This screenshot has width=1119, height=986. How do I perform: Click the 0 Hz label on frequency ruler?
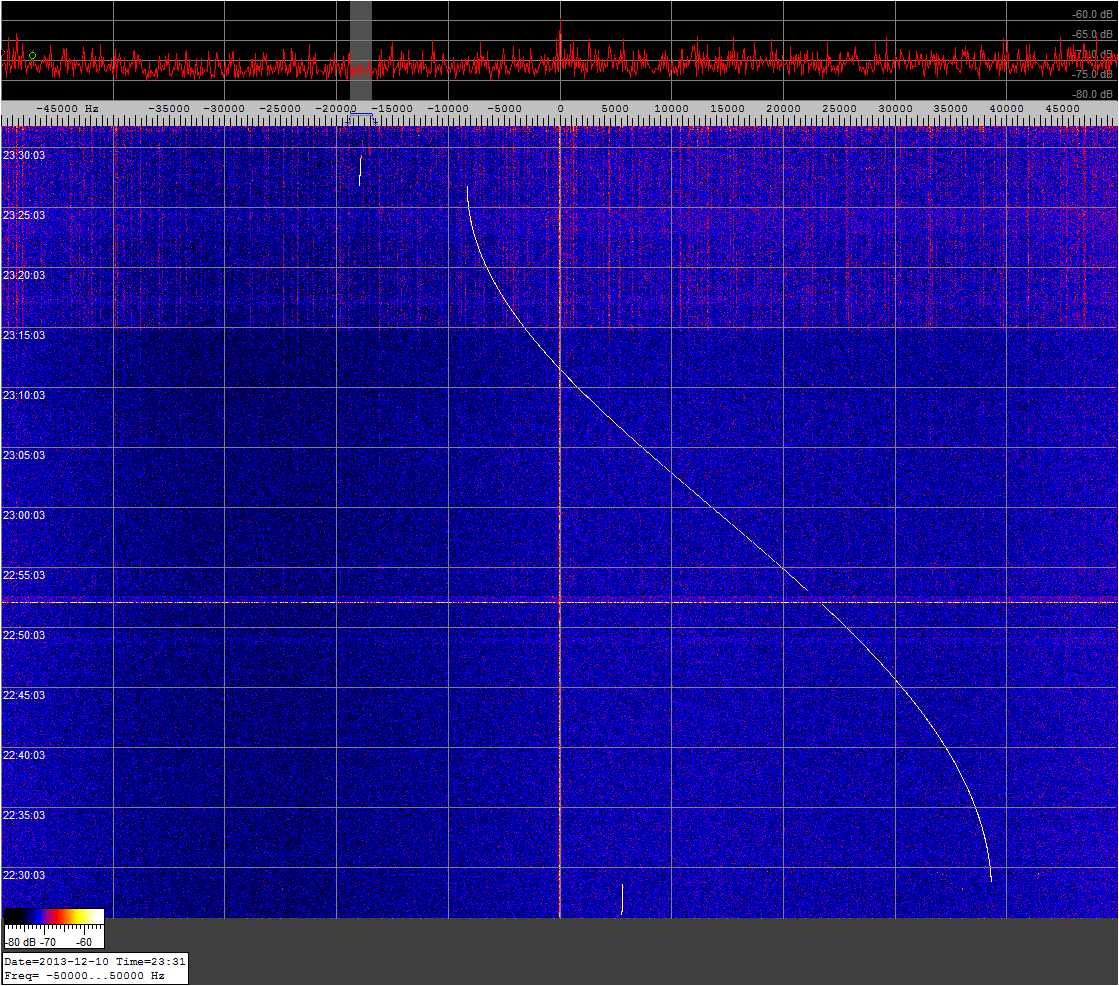click(x=560, y=108)
